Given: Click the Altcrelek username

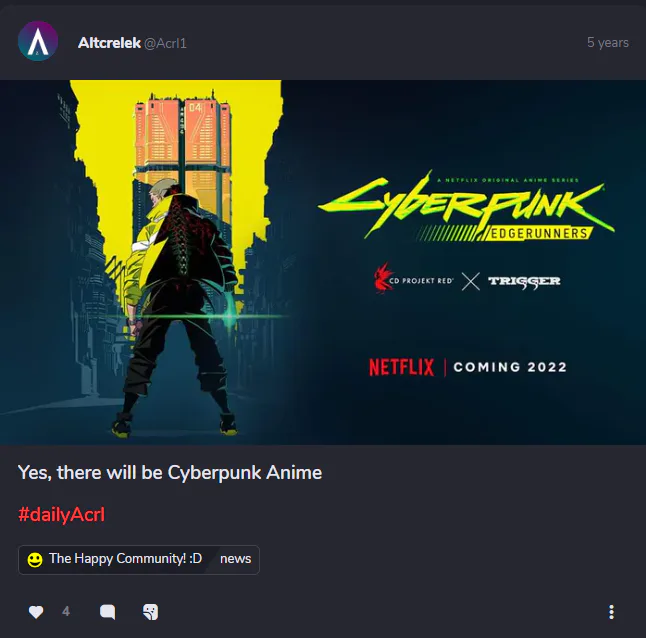Looking at the screenshot, I should tap(109, 42).
